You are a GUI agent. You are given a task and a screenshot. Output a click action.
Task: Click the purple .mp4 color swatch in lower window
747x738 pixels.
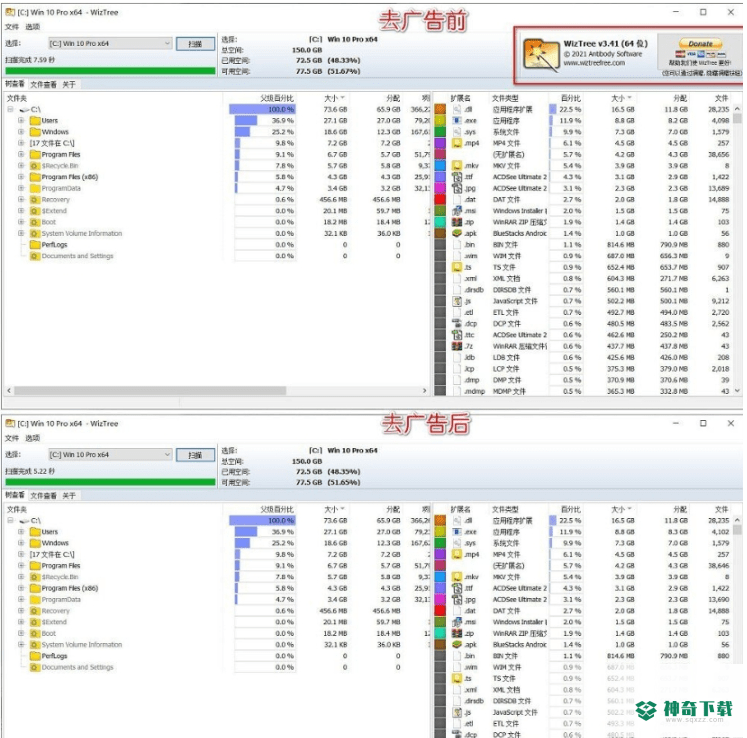tap(440, 555)
